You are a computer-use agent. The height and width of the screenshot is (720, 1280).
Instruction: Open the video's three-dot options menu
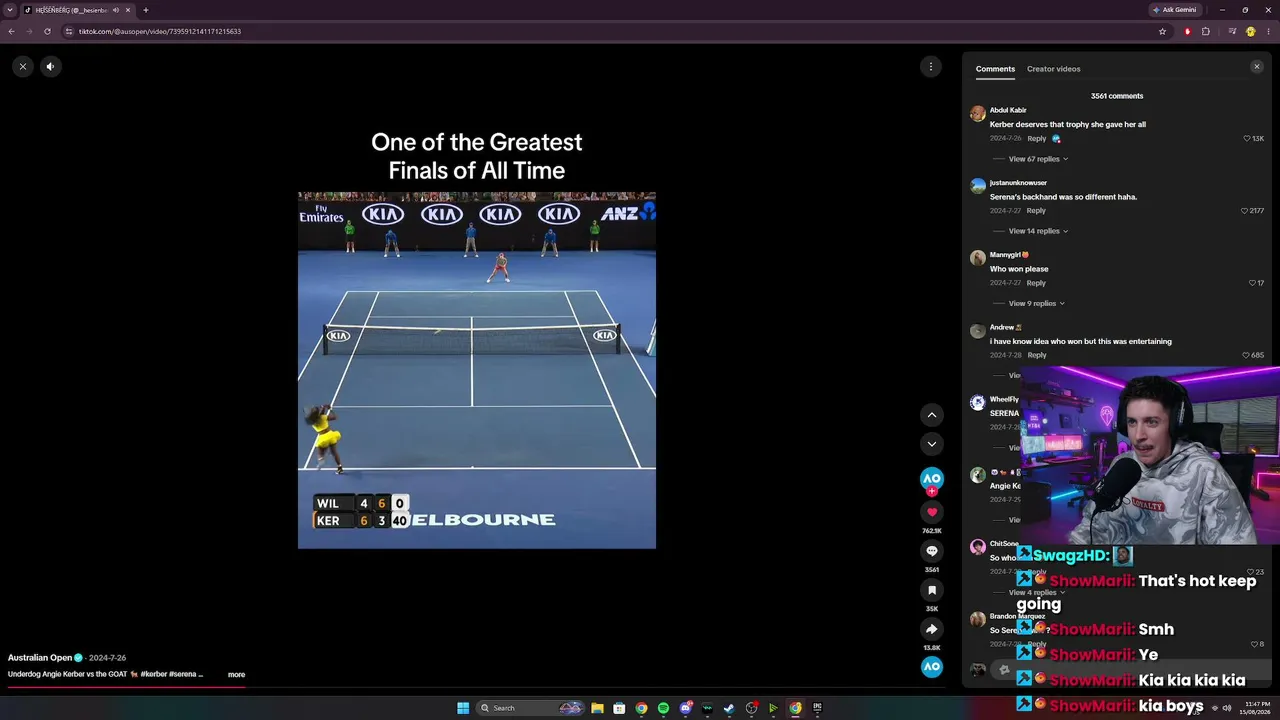click(x=931, y=66)
